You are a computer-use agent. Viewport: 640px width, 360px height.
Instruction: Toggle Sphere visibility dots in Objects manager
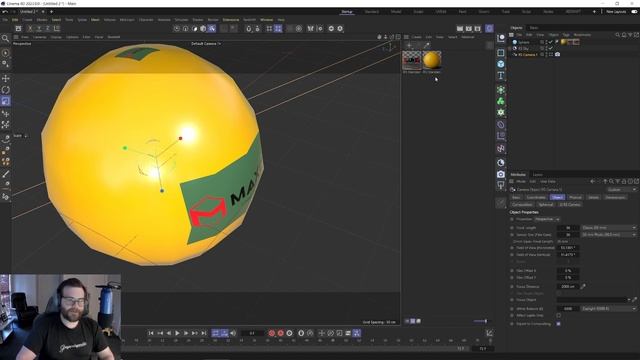(547, 42)
